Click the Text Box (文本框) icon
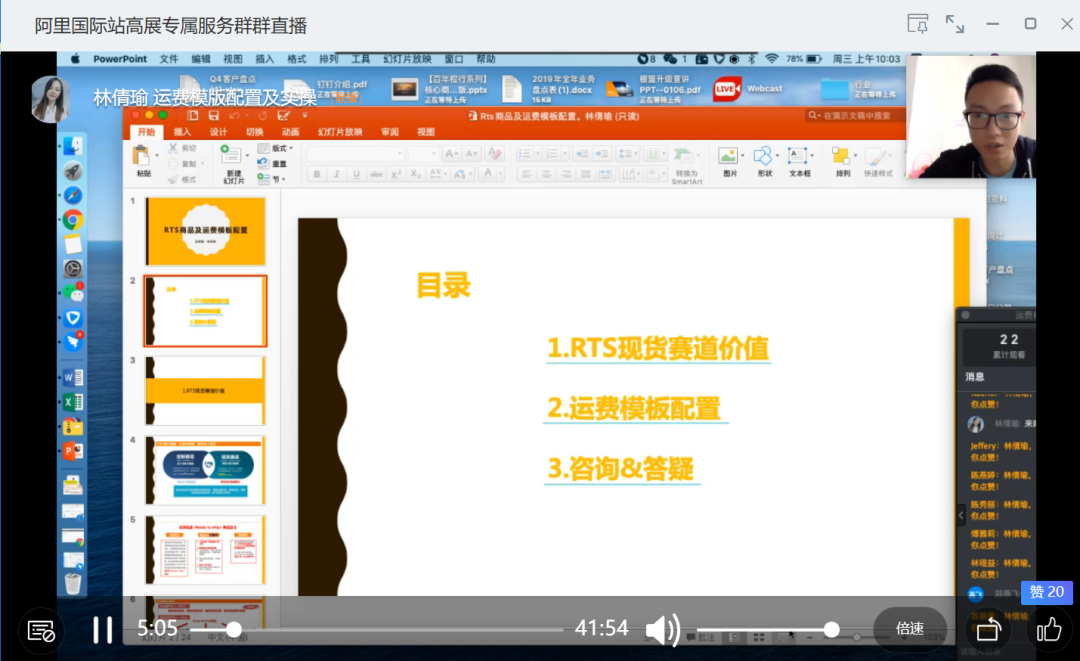 click(796, 156)
